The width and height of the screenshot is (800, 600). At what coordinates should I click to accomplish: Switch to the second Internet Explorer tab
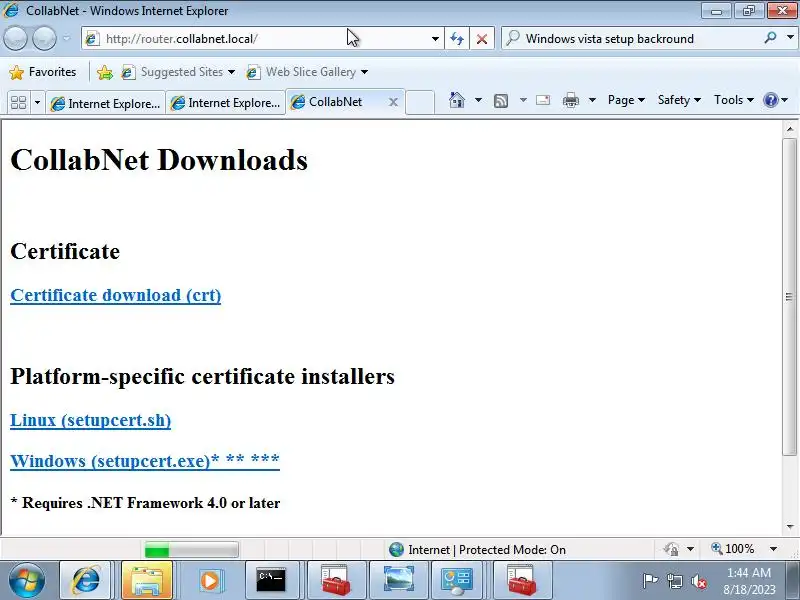(x=226, y=103)
